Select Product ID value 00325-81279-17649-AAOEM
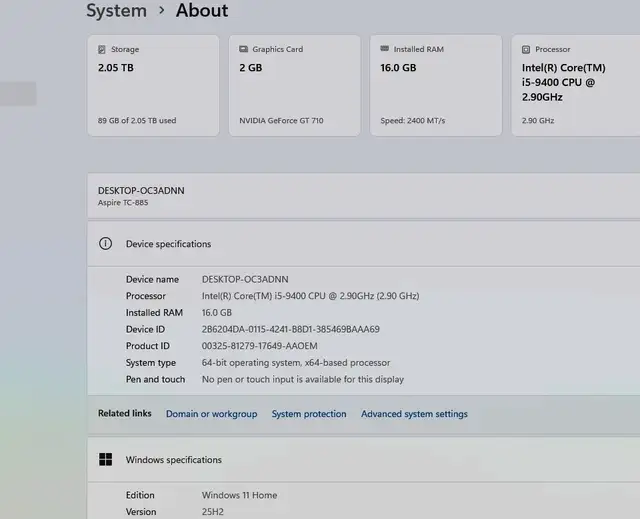Viewport: 640px width, 519px height. pyautogui.click(x=260, y=346)
